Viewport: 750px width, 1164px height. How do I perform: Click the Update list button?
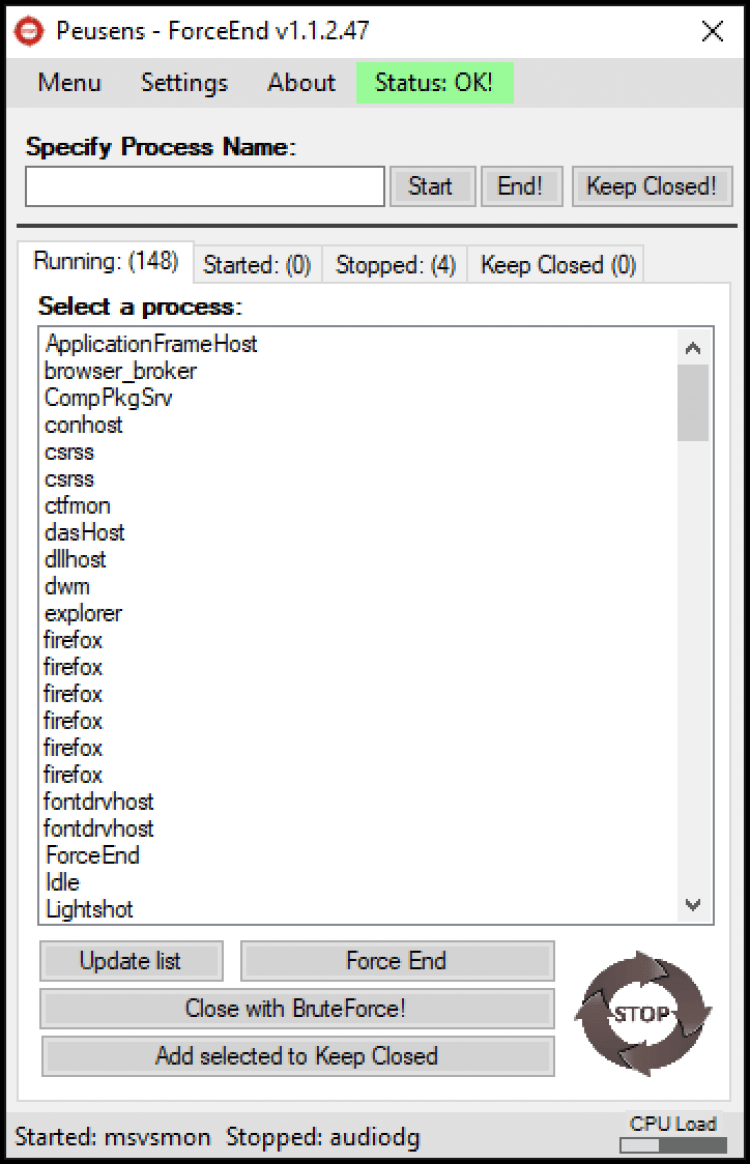click(x=131, y=961)
